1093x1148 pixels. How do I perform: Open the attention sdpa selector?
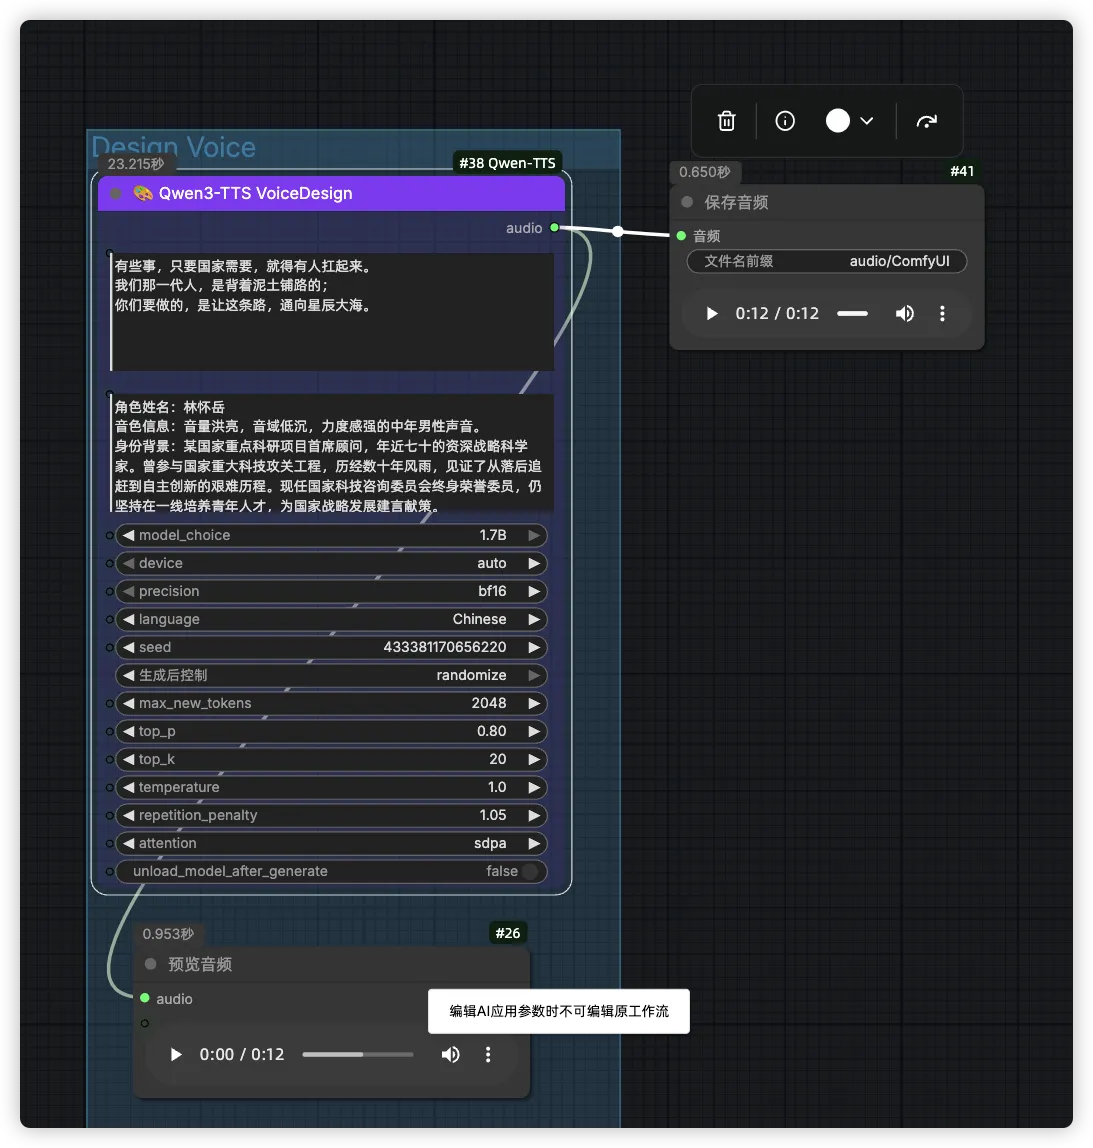[x=331, y=843]
